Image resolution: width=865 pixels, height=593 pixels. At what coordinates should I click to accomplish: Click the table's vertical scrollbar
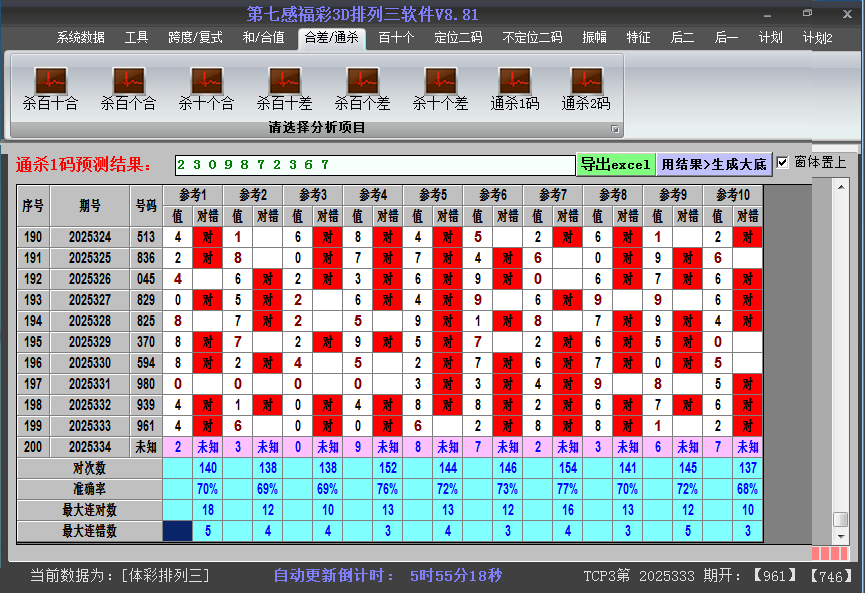[841, 350]
